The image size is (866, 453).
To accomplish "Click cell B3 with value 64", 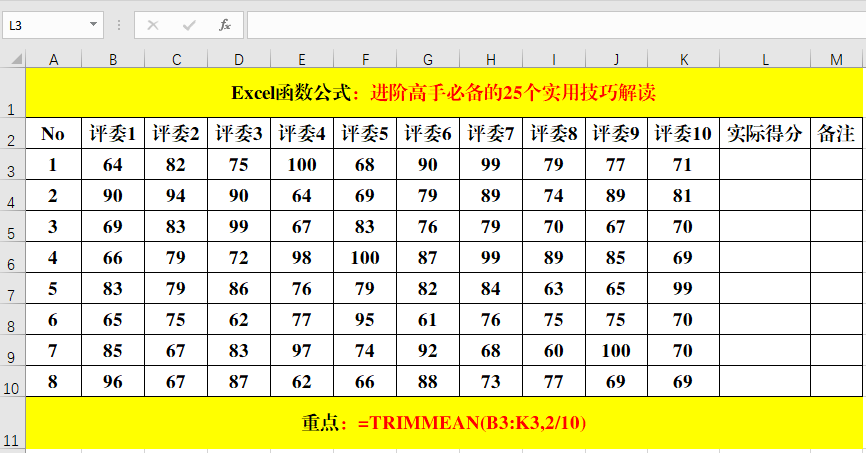I will click(x=113, y=164).
